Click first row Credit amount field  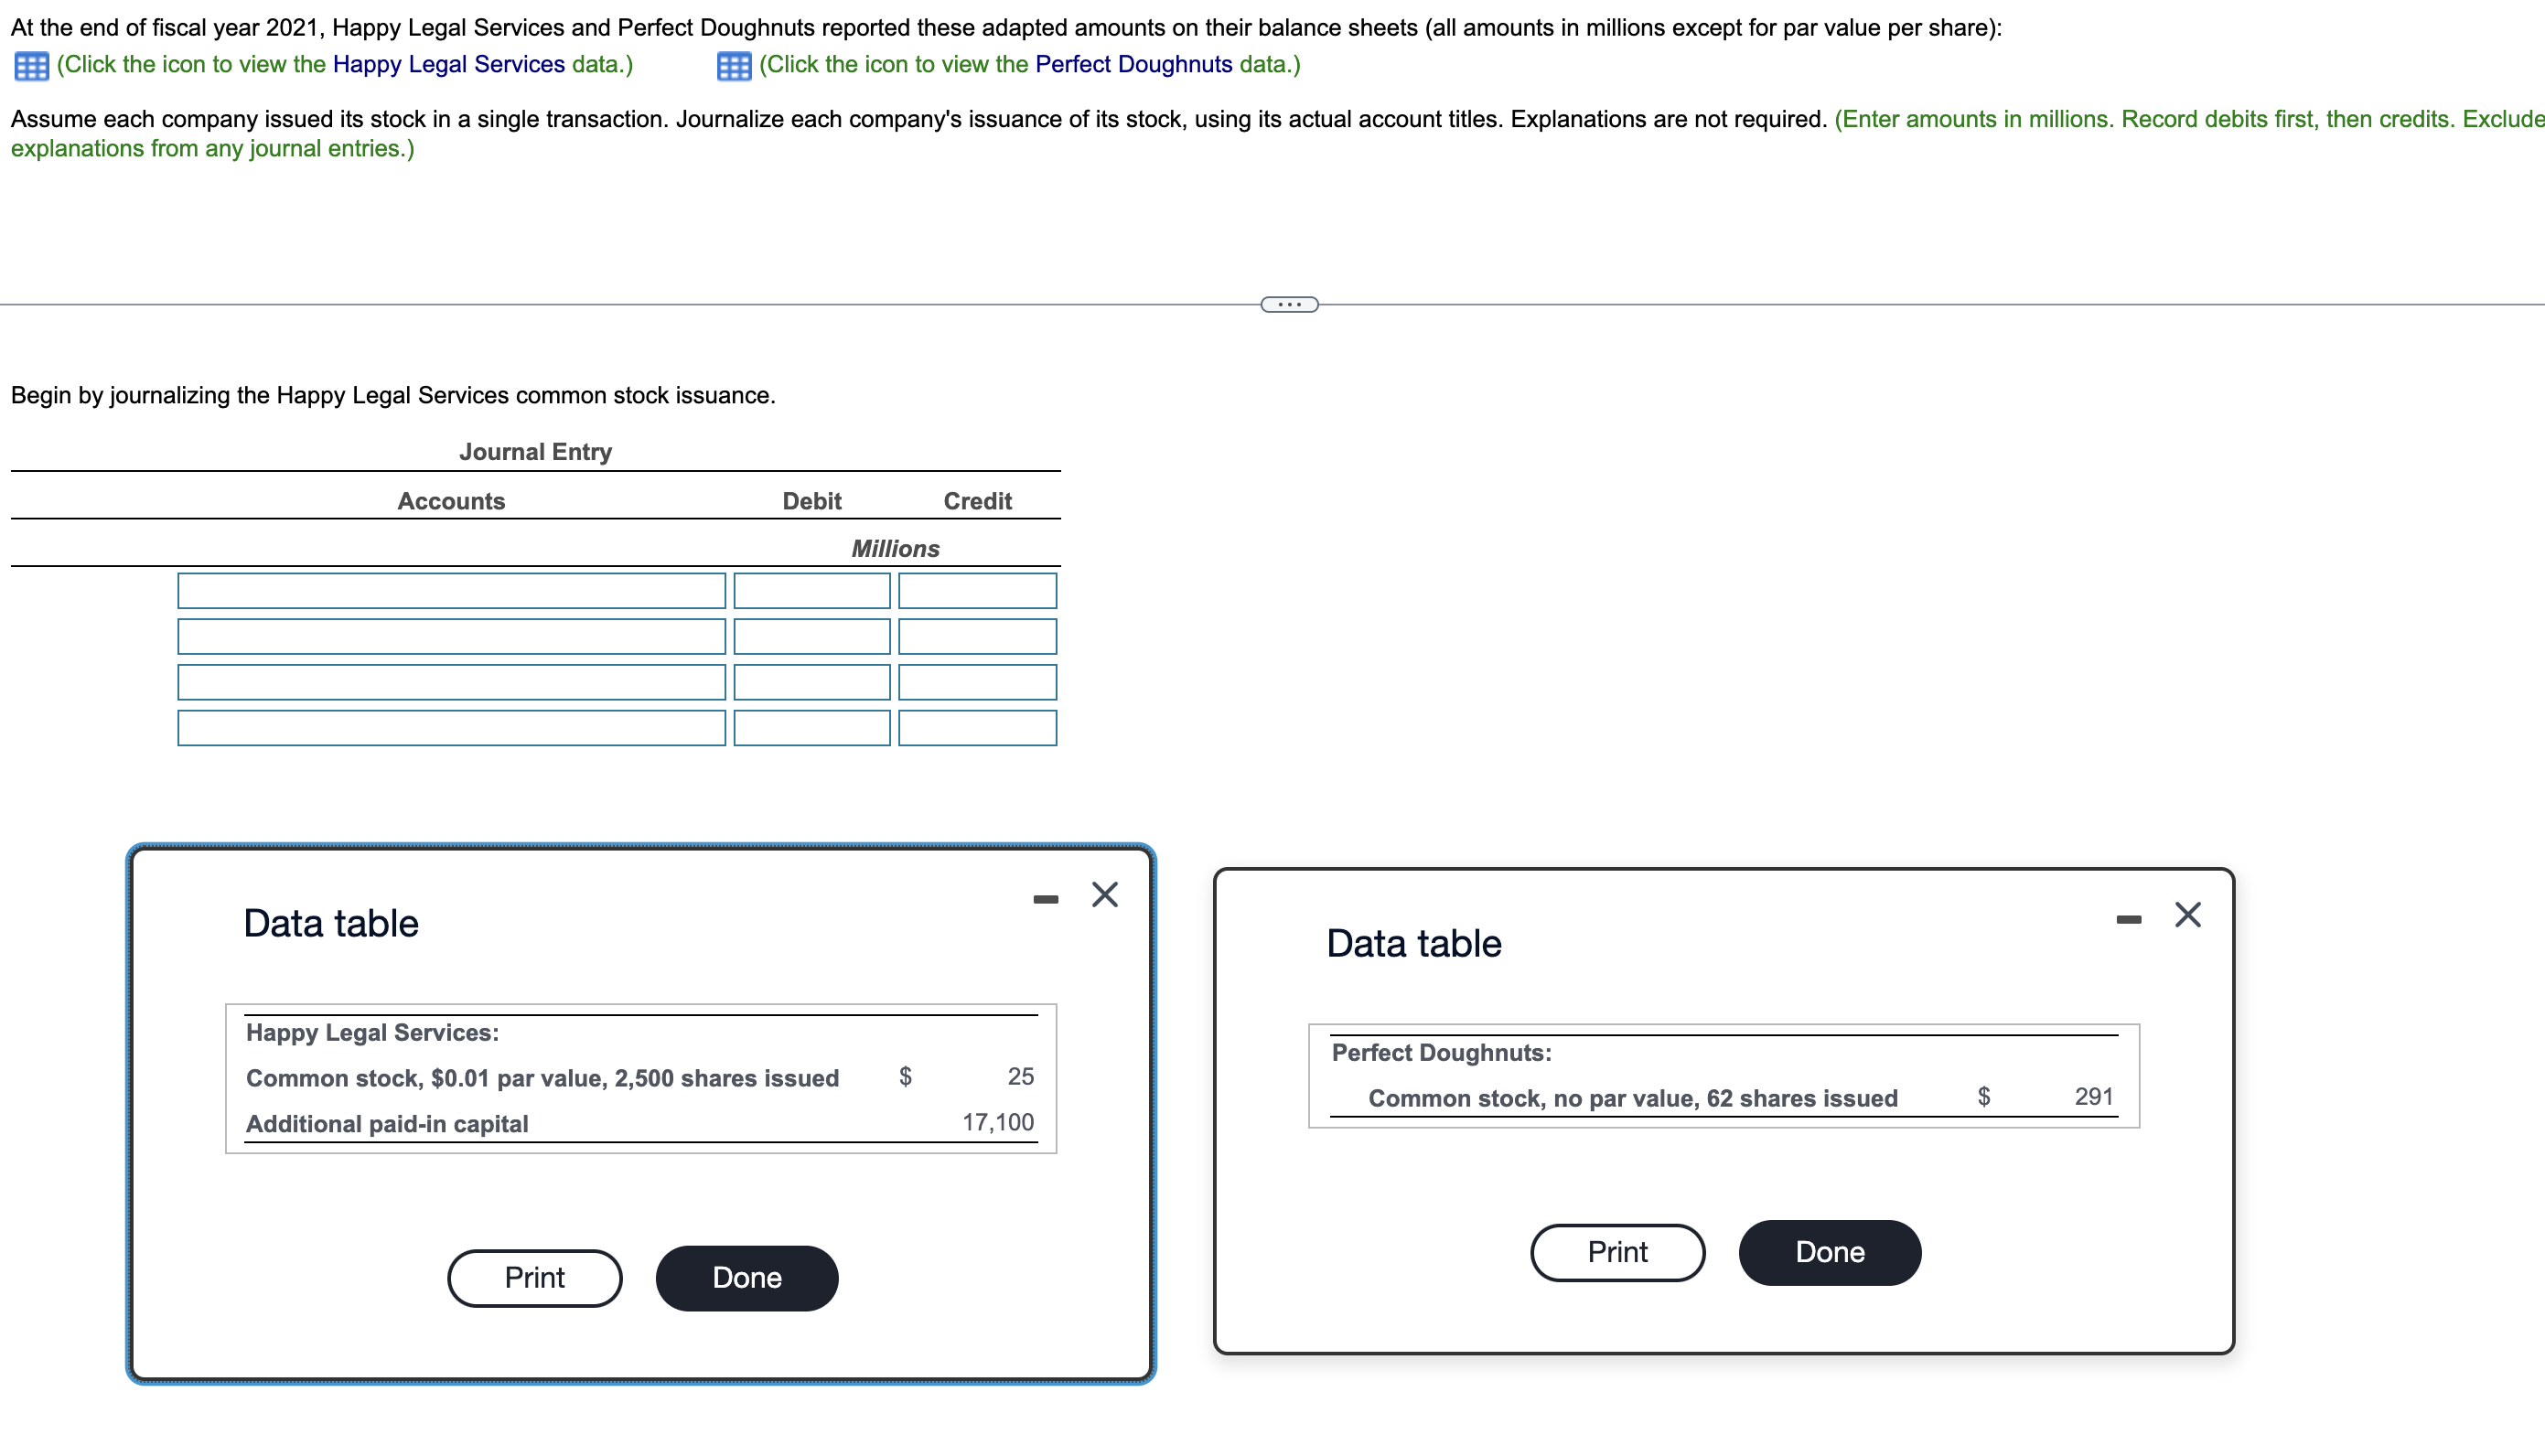tap(976, 590)
